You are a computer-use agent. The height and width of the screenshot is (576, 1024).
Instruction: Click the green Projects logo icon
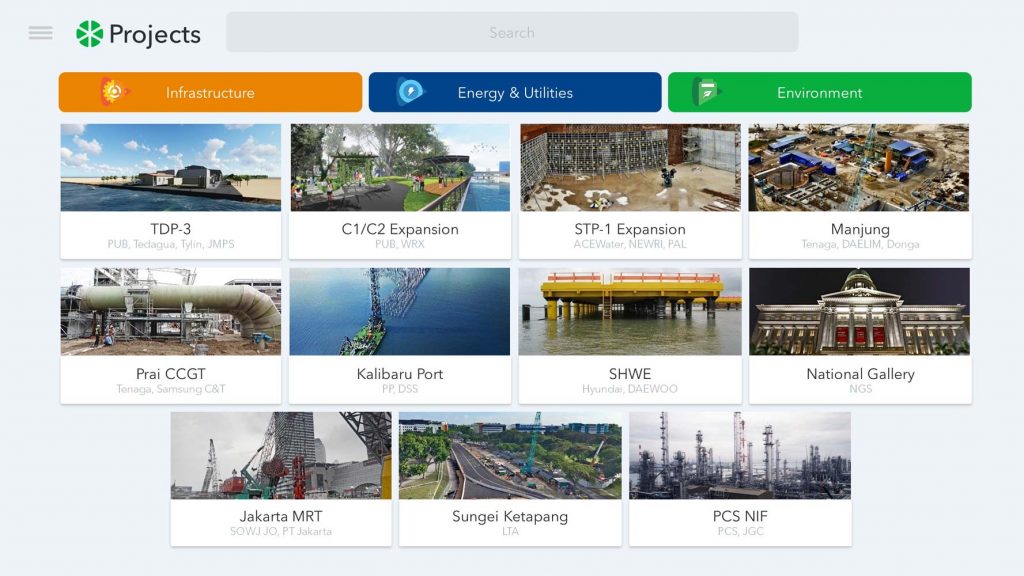coord(89,34)
